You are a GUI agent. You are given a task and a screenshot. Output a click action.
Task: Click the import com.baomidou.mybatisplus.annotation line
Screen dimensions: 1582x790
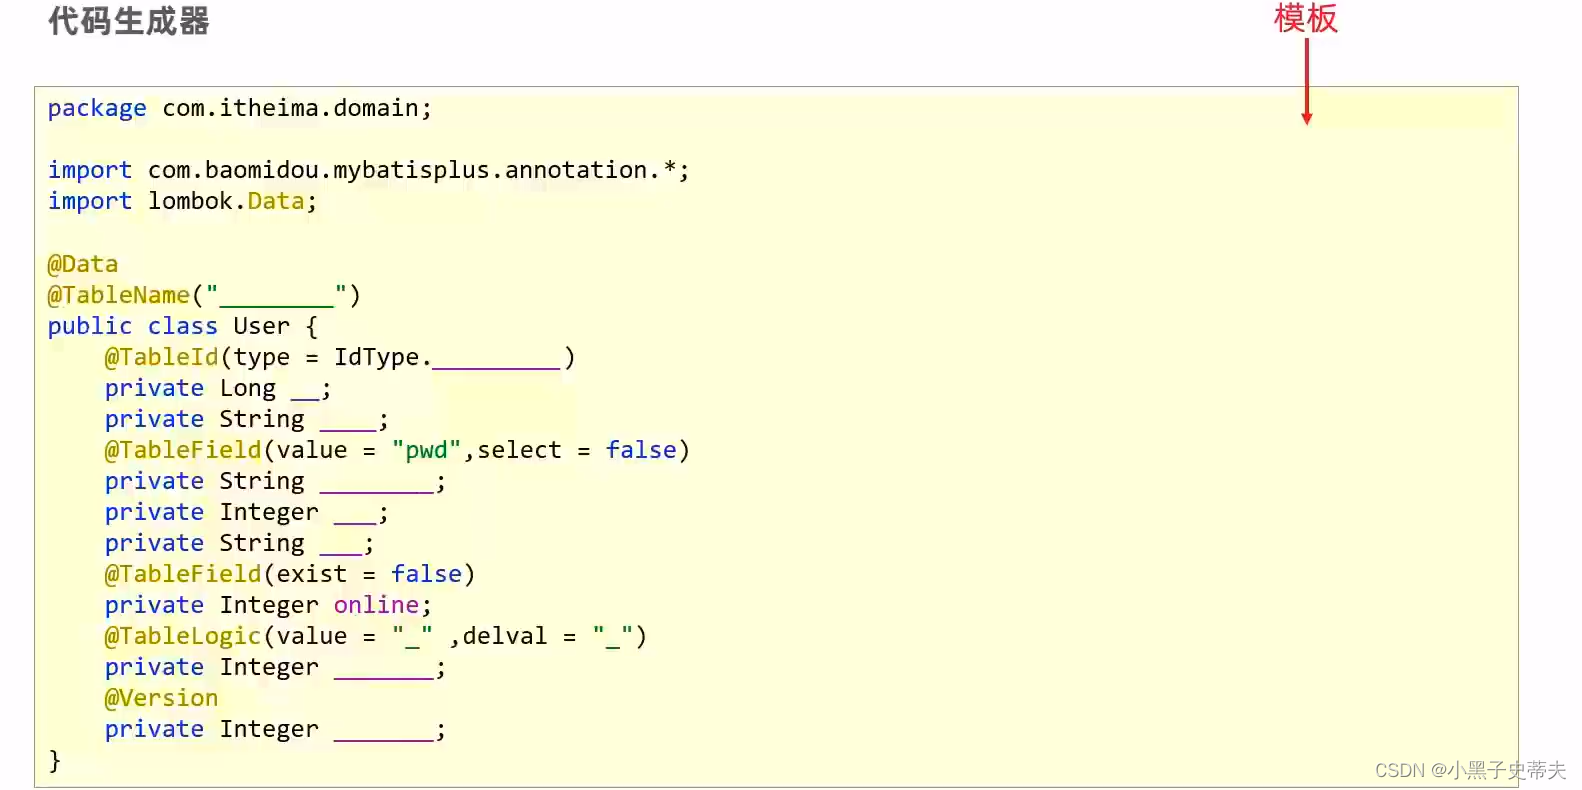point(368,170)
